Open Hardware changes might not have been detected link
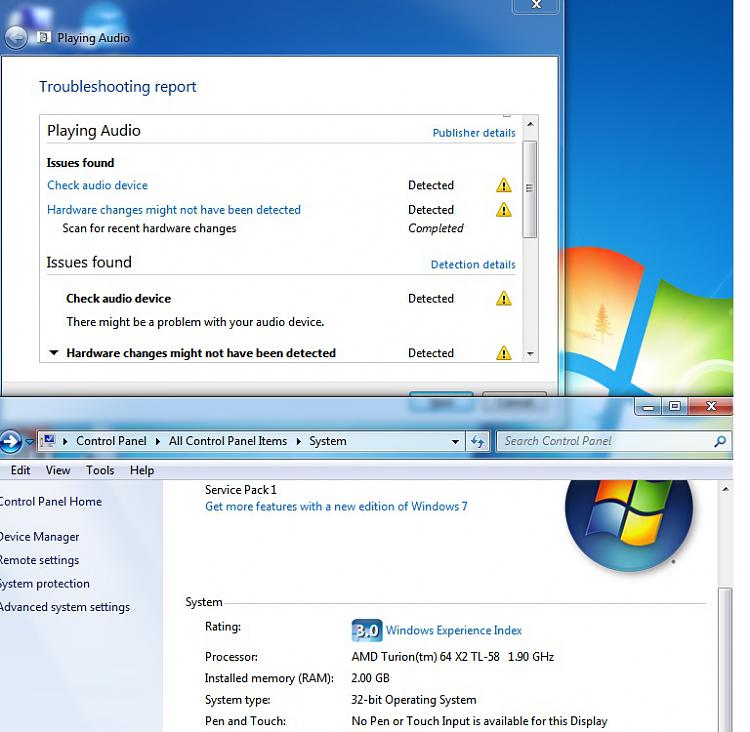Screen dimensions: 750x732 pyautogui.click(x=174, y=210)
